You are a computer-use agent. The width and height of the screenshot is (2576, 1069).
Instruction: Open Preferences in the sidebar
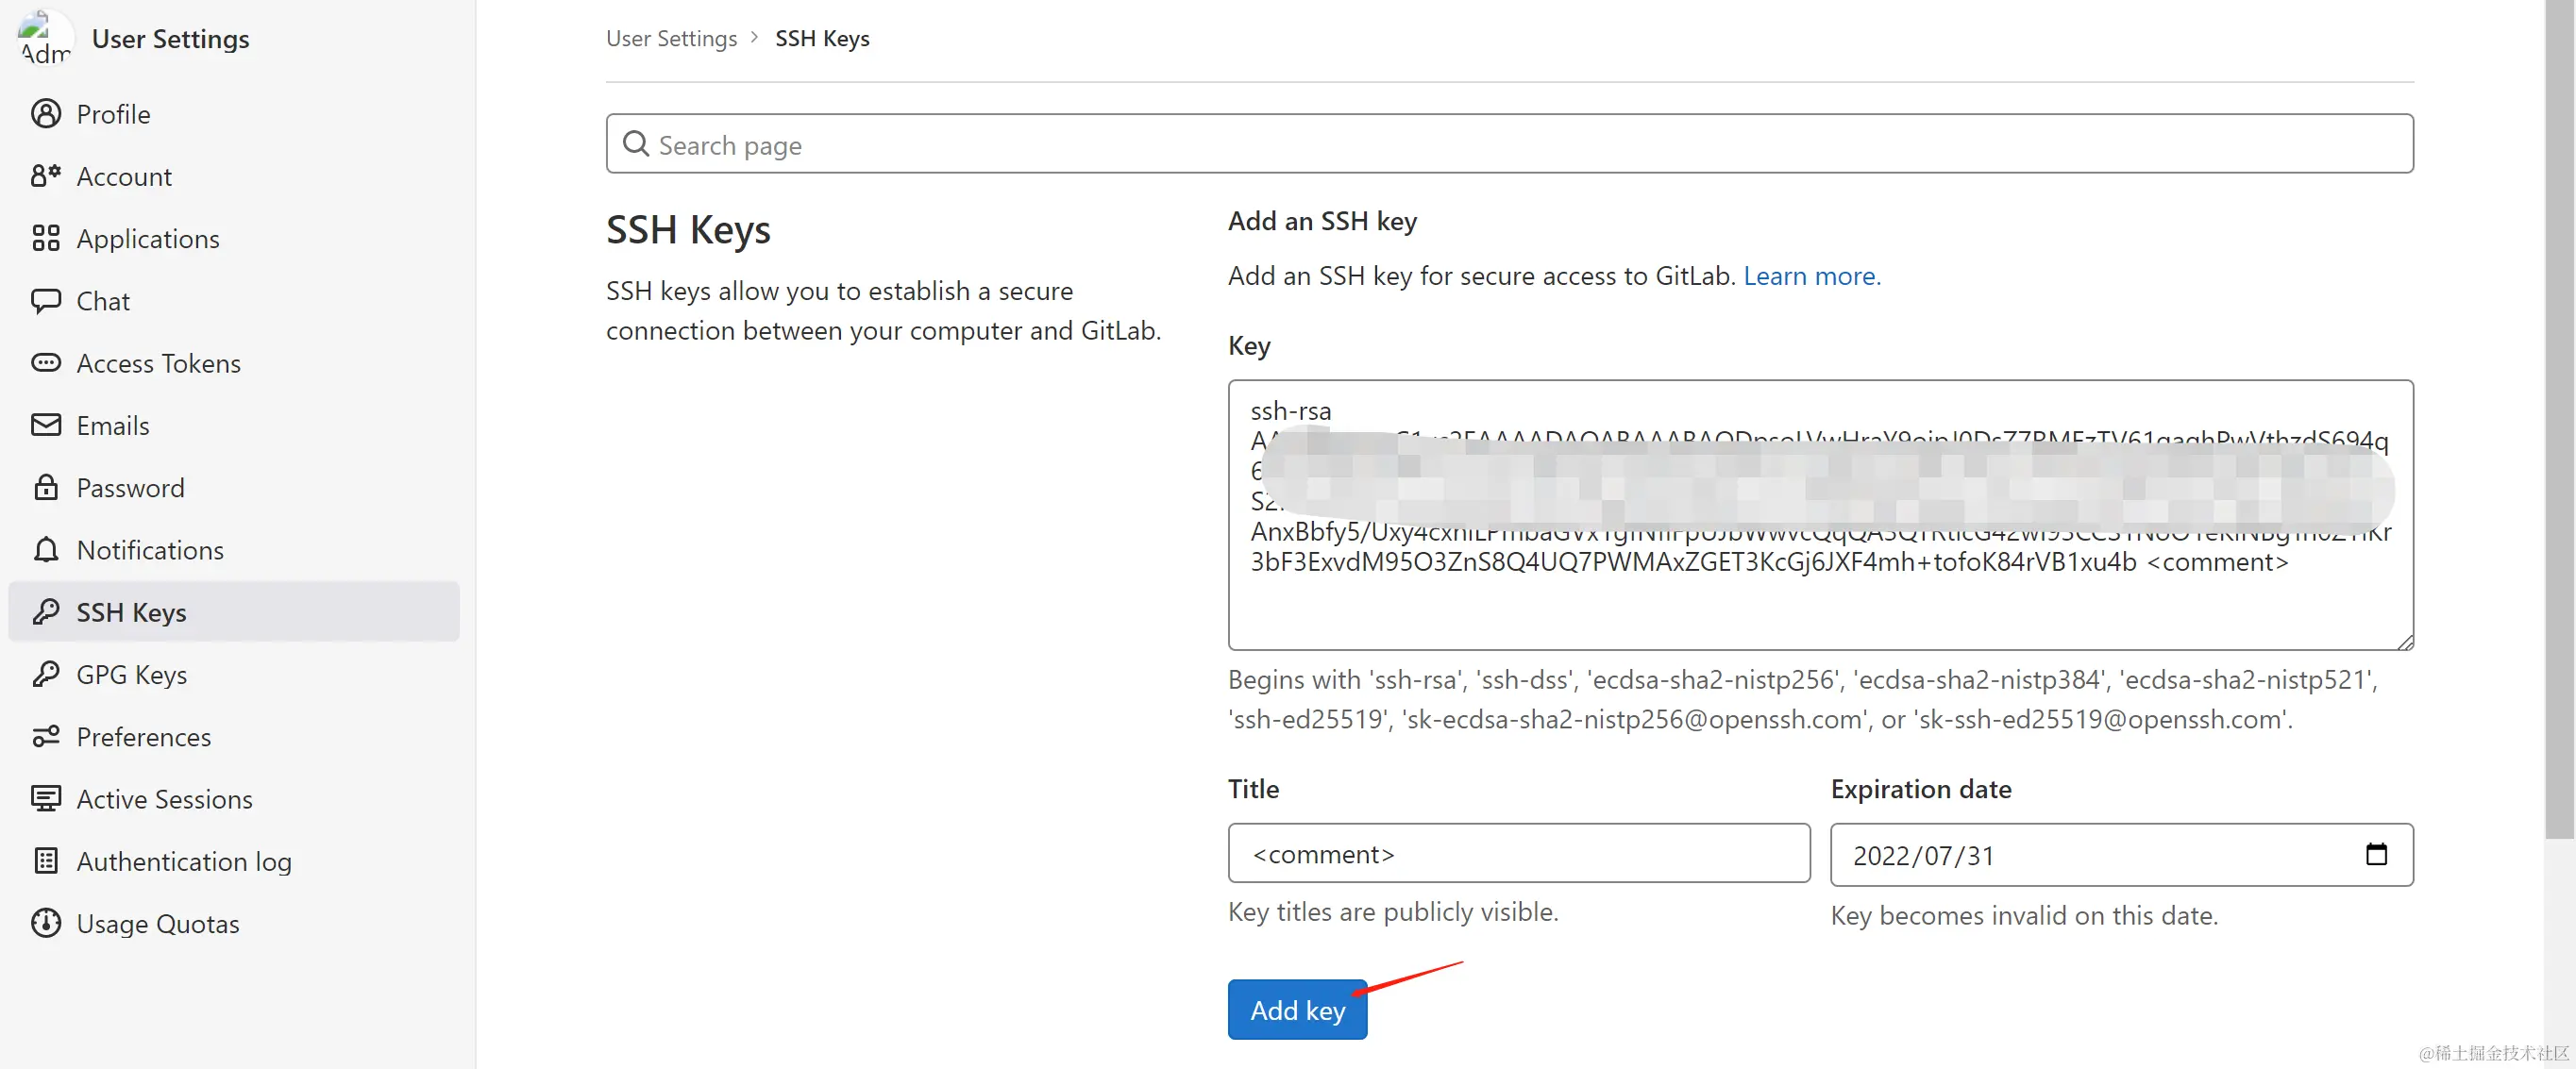143,737
